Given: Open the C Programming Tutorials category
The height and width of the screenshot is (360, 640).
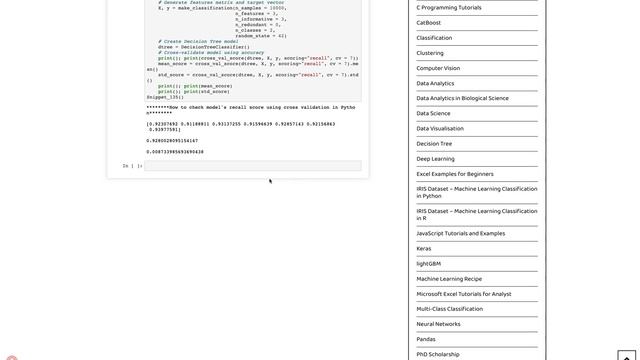Looking at the screenshot, I should click(x=449, y=8).
